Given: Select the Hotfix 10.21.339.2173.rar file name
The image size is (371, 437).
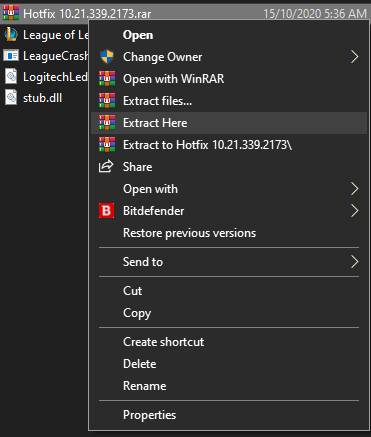Looking at the screenshot, I should [87, 14].
